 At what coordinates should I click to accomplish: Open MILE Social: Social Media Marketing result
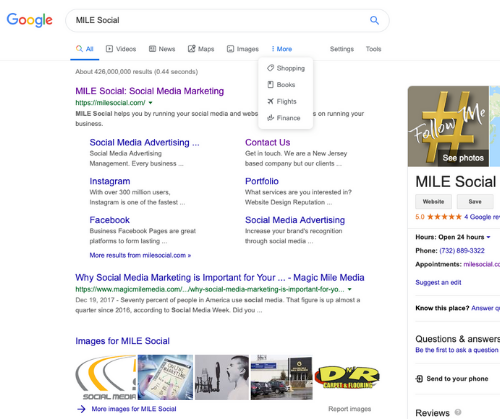click(x=150, y=91)
